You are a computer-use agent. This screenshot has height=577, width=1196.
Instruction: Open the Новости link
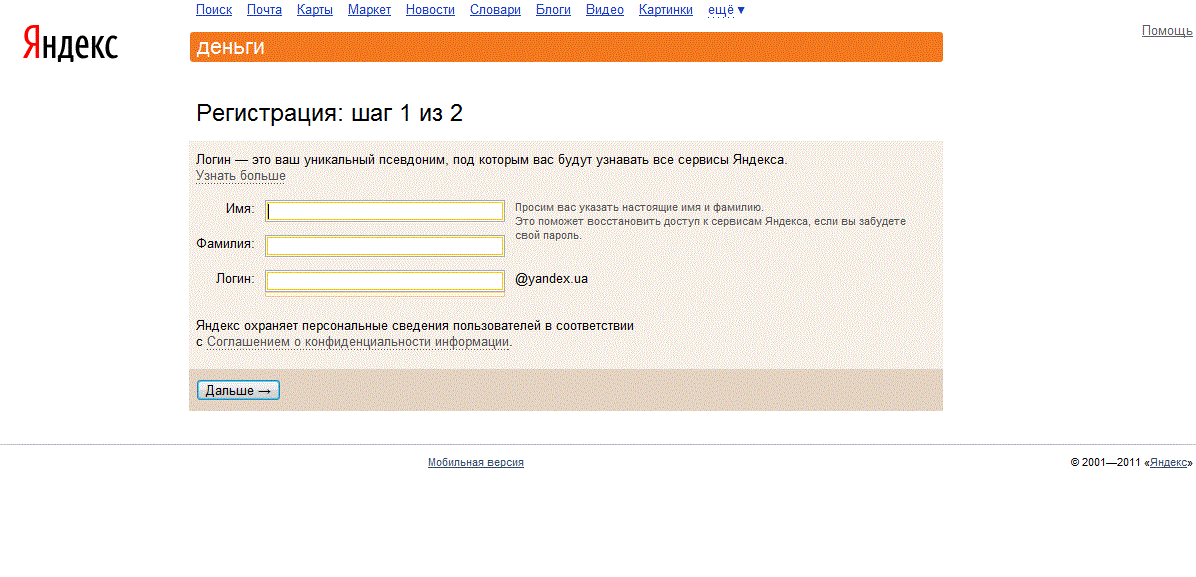point(430,10)
